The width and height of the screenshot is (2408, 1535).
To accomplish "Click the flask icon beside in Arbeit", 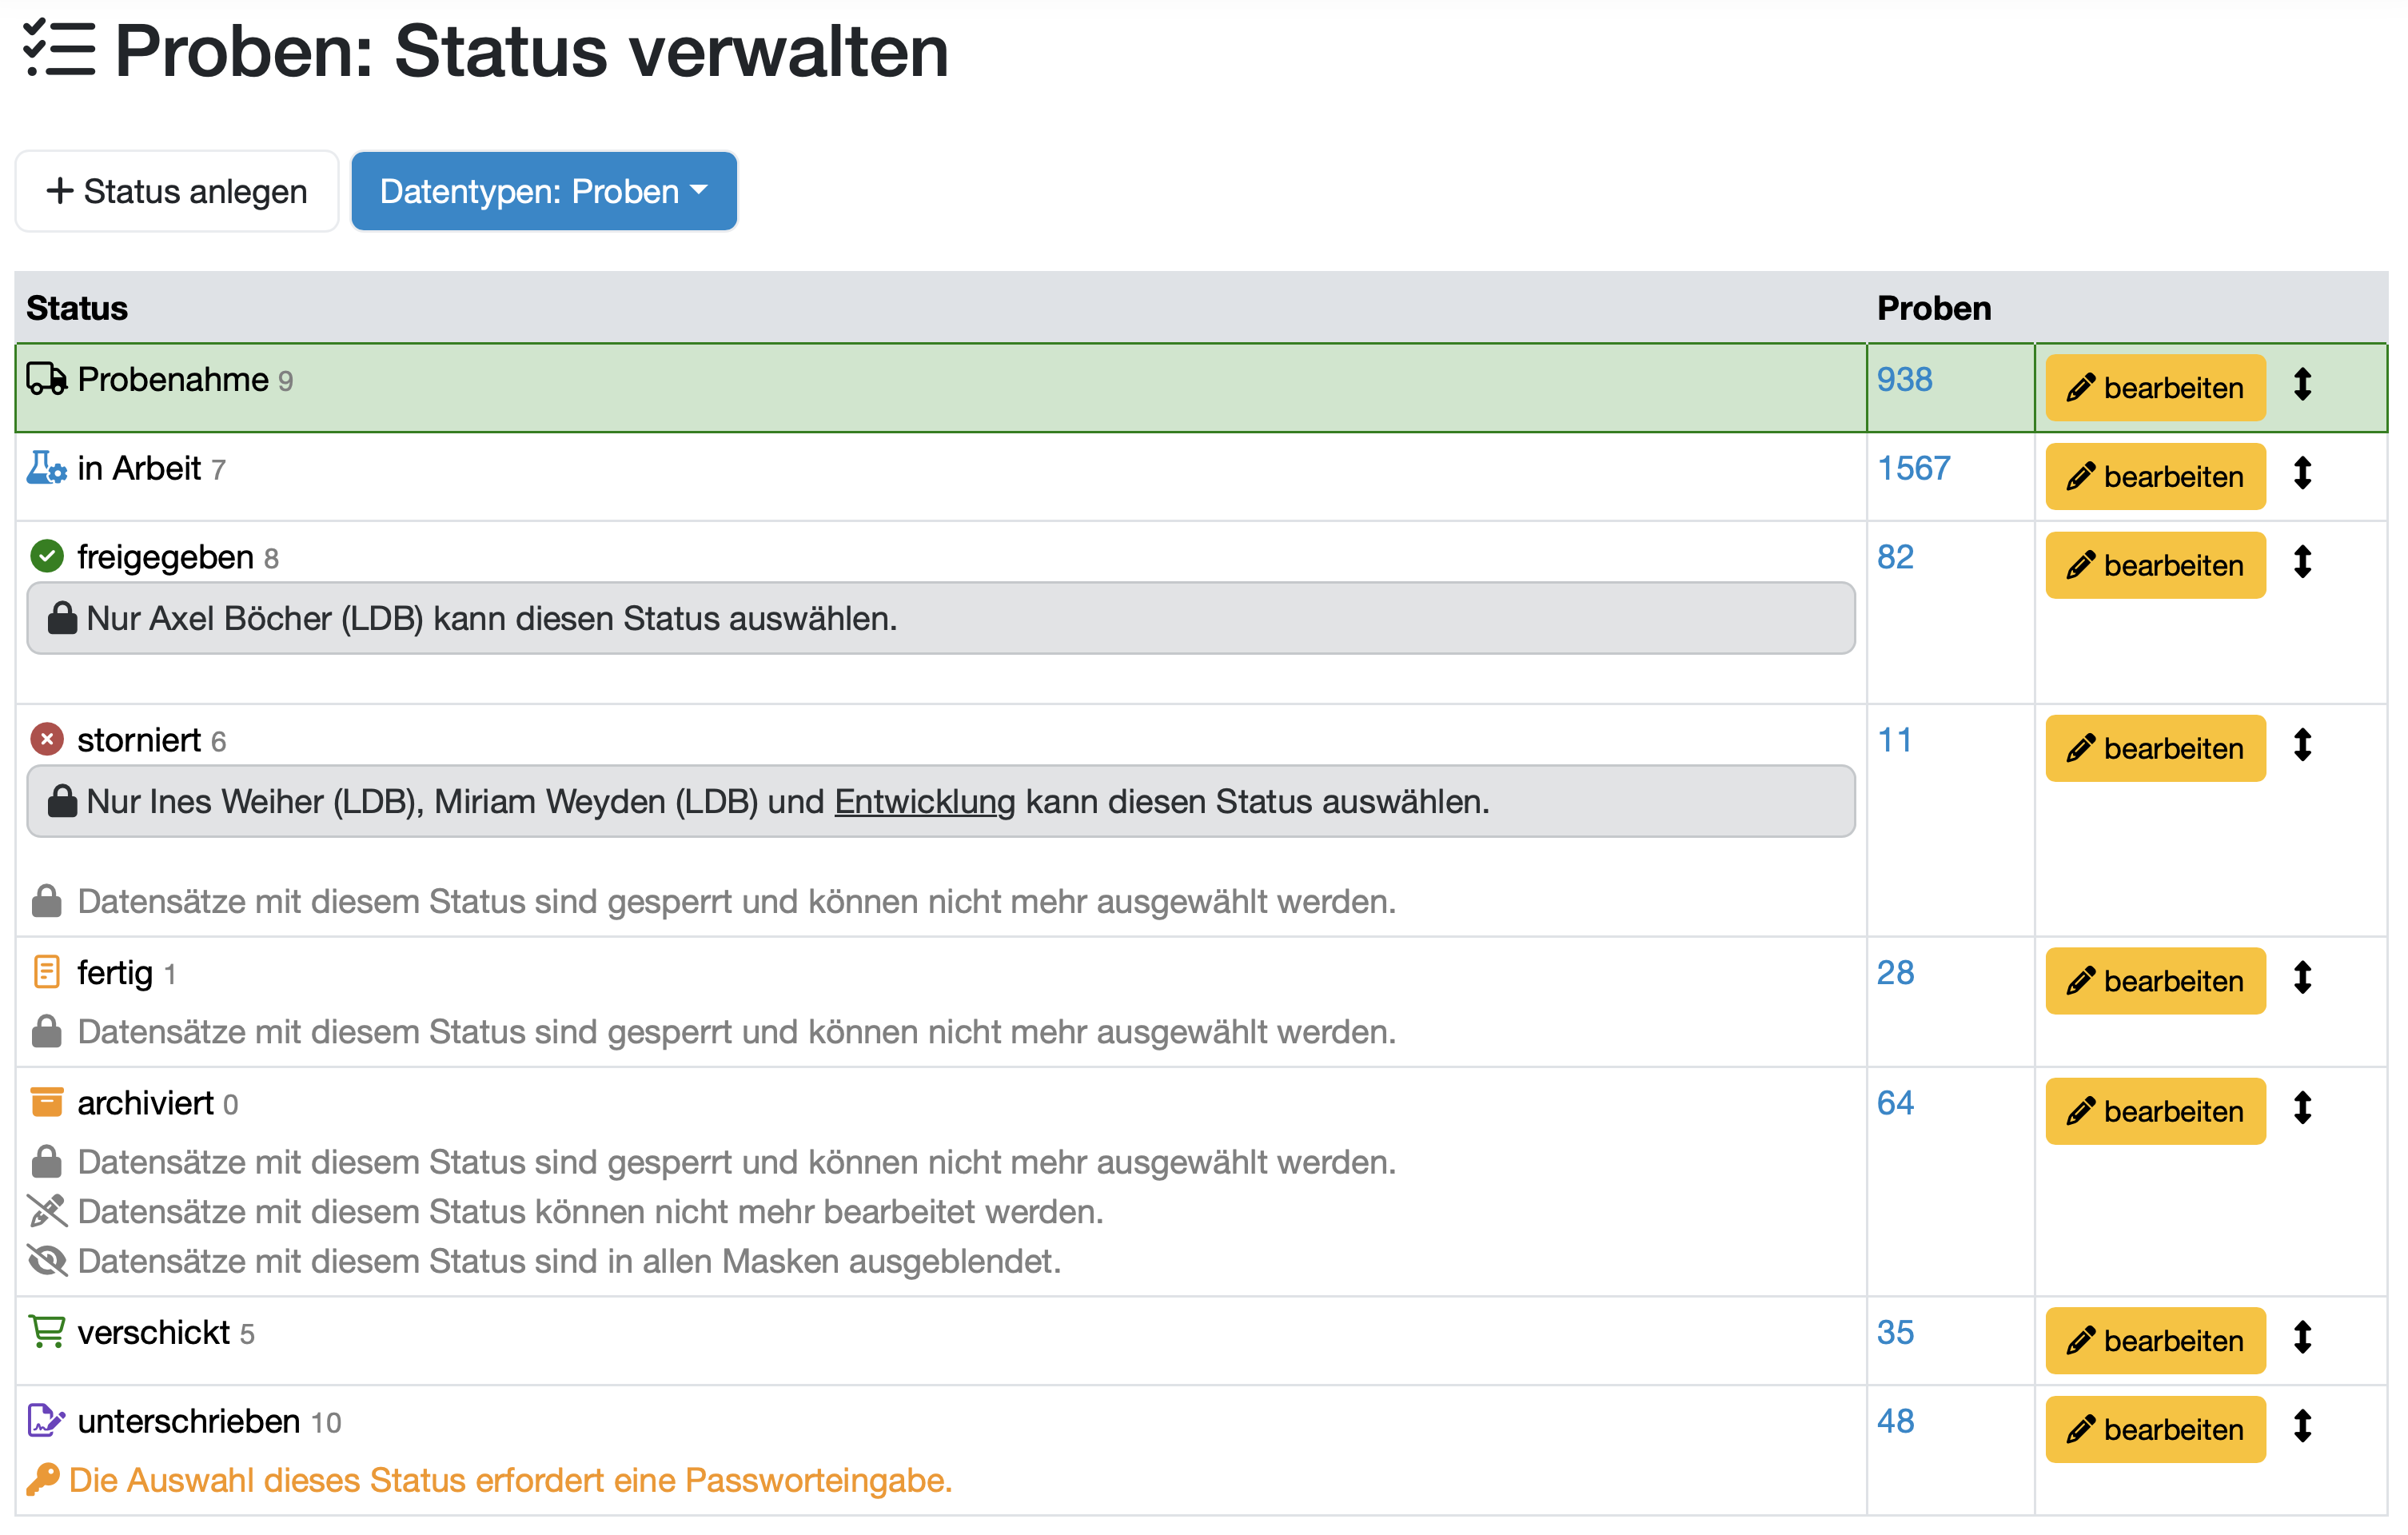I will coord(46,468).
